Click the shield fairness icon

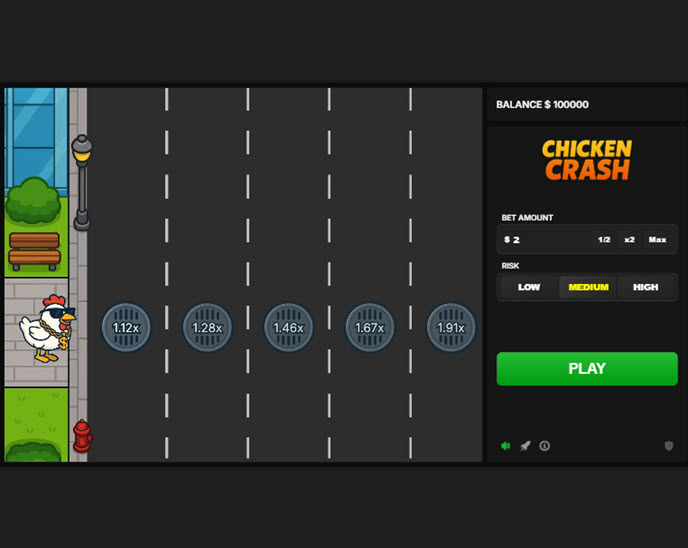click(x=669, y=446)
